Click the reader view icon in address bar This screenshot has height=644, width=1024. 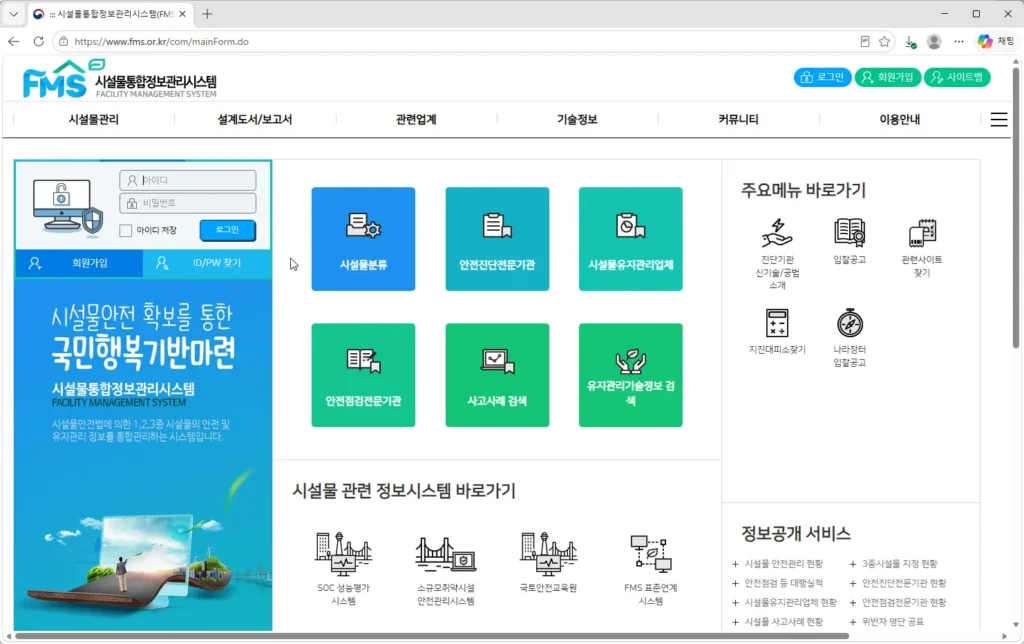[865, 42]
